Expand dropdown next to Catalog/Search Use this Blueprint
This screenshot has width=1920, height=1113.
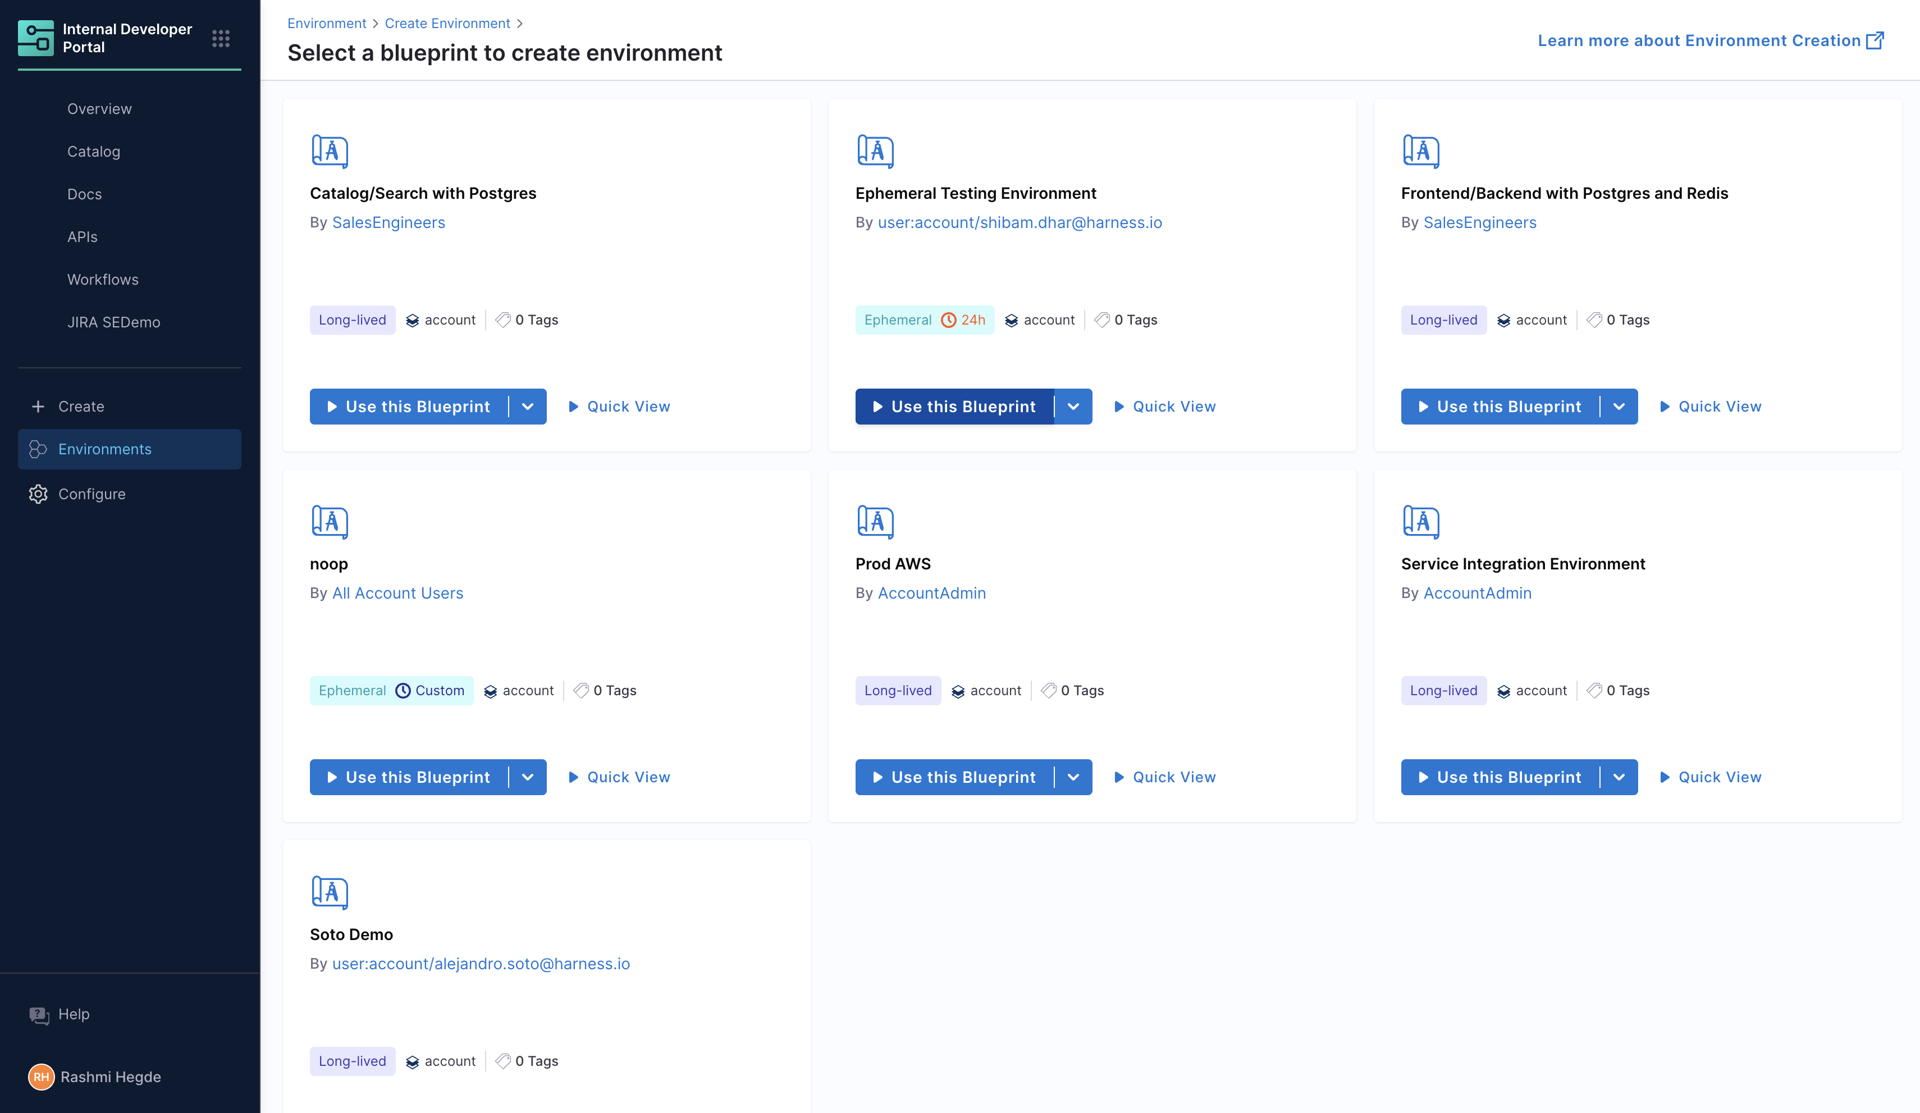(528, 407)
